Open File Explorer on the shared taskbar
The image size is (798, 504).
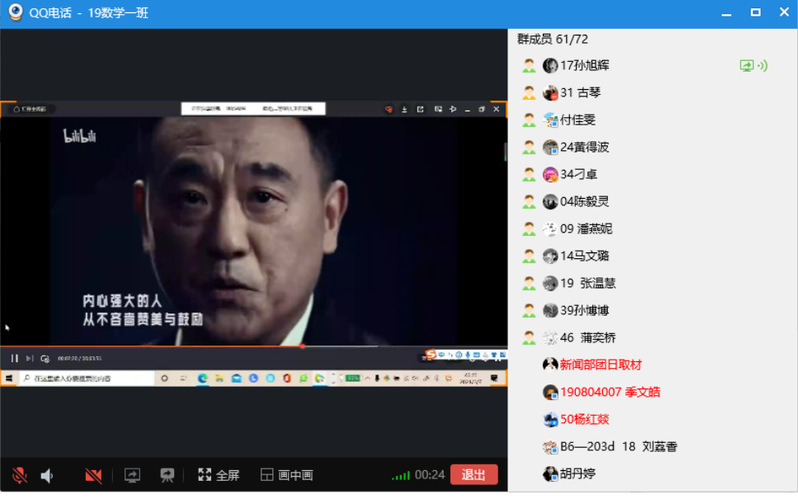pos(219,378)
